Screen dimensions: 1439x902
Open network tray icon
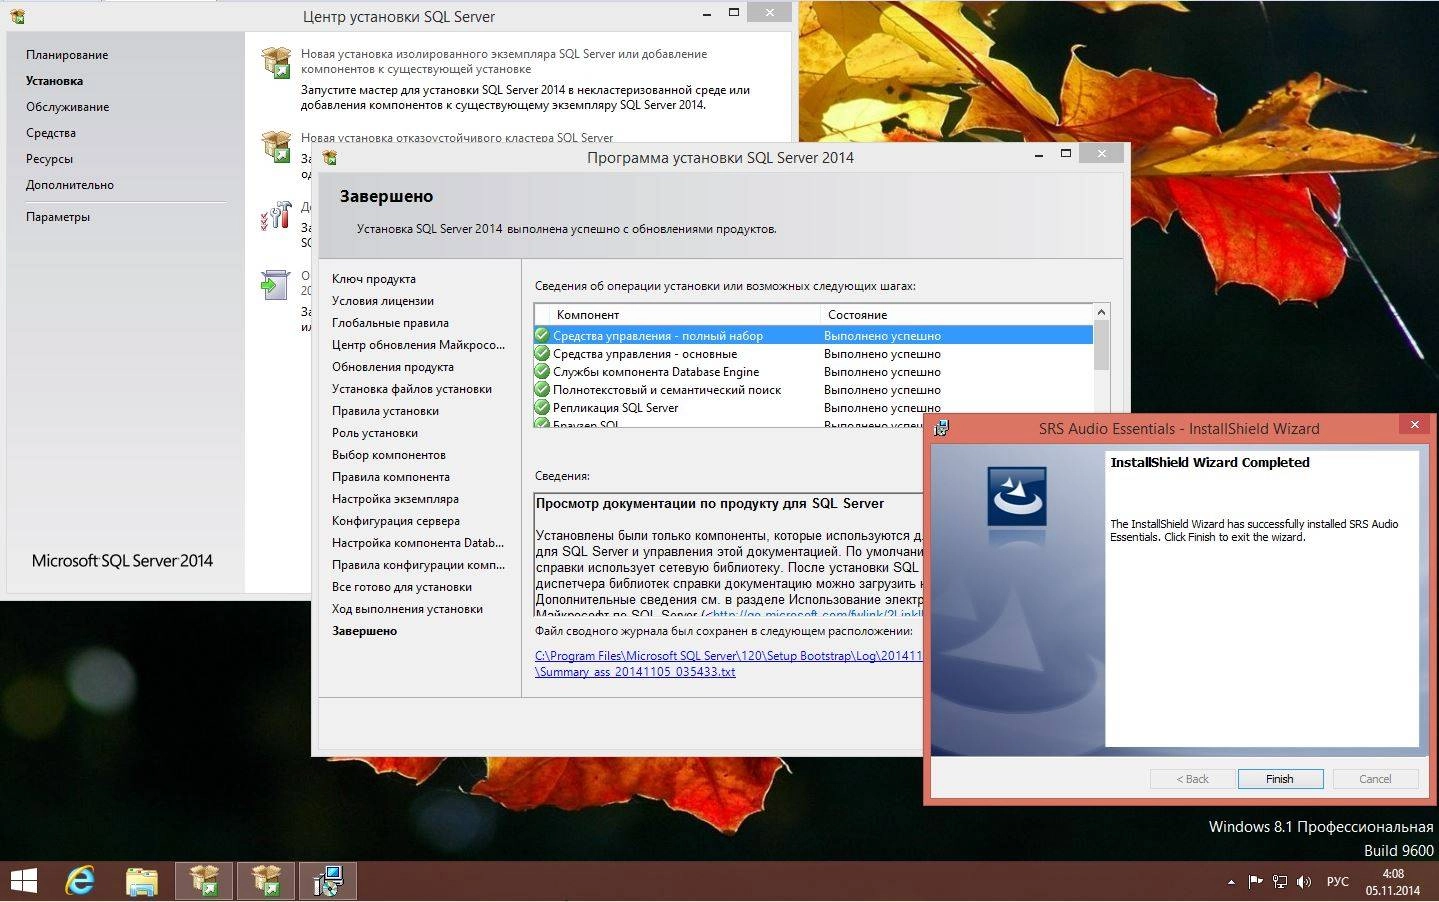tap(1280, 882)
